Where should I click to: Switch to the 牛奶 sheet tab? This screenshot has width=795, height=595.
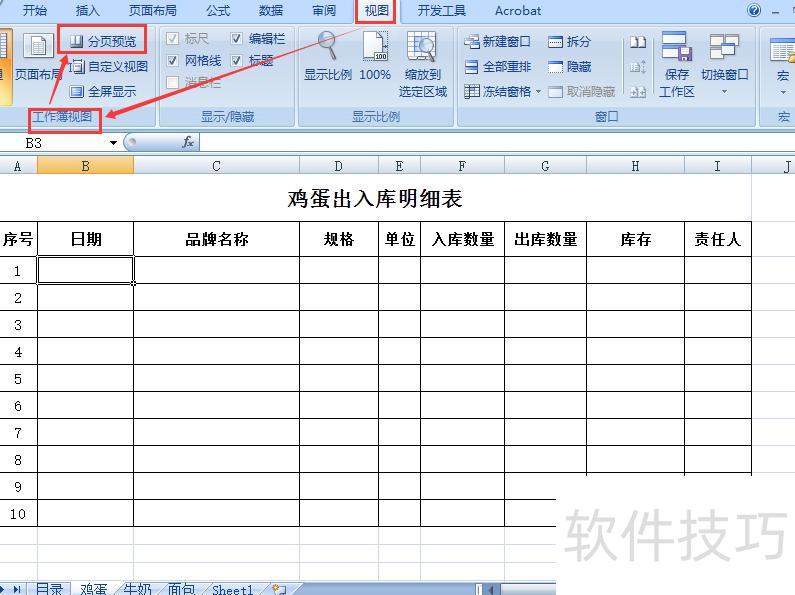click(x=137, y=589)
